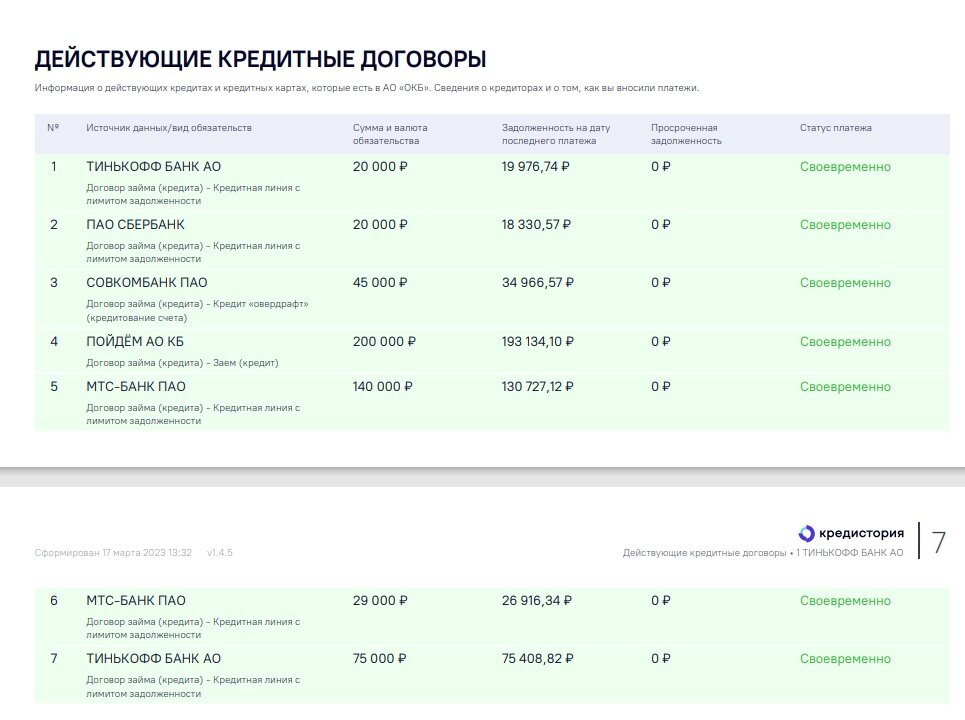The height and width of the screenshot is (720, 965).
Task: Click page number 7 in footer
Action: coord(939,542)
